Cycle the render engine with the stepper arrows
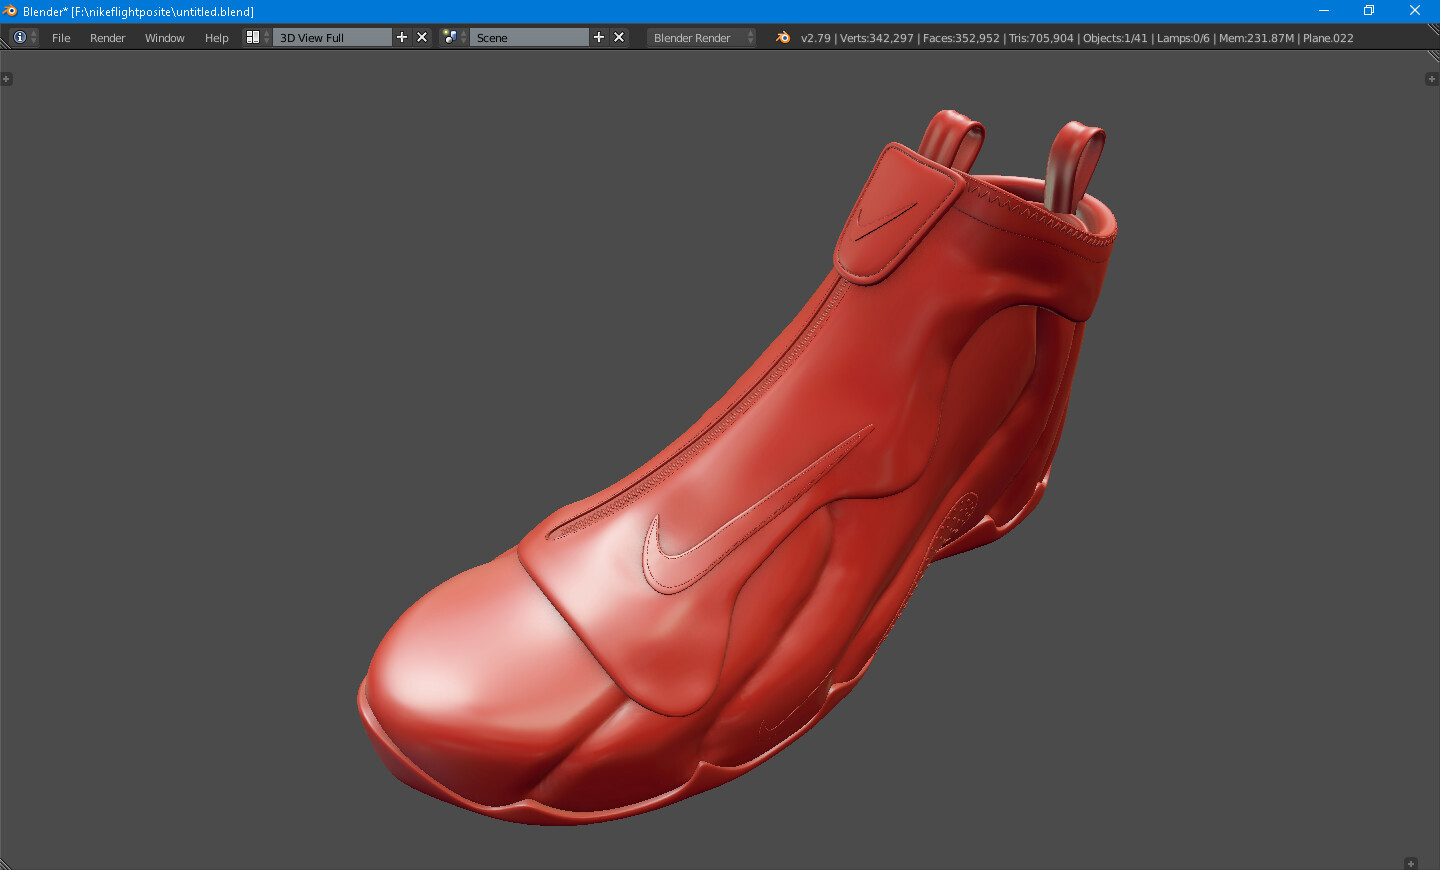 (x=749, y=37)
